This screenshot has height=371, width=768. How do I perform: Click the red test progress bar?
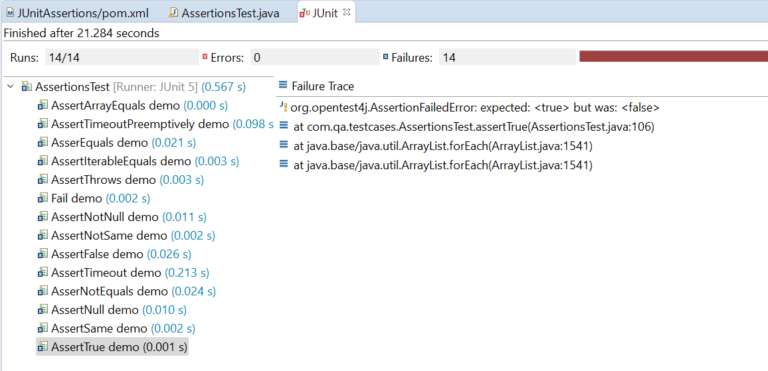(673, 57)
